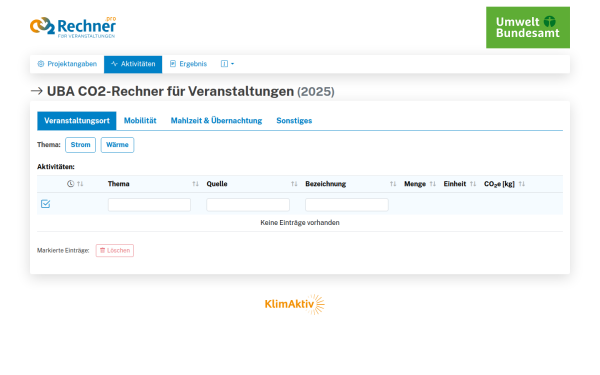Focus the Thema filter field
This screenshot has height=375, width=600.
pos(149,205)
